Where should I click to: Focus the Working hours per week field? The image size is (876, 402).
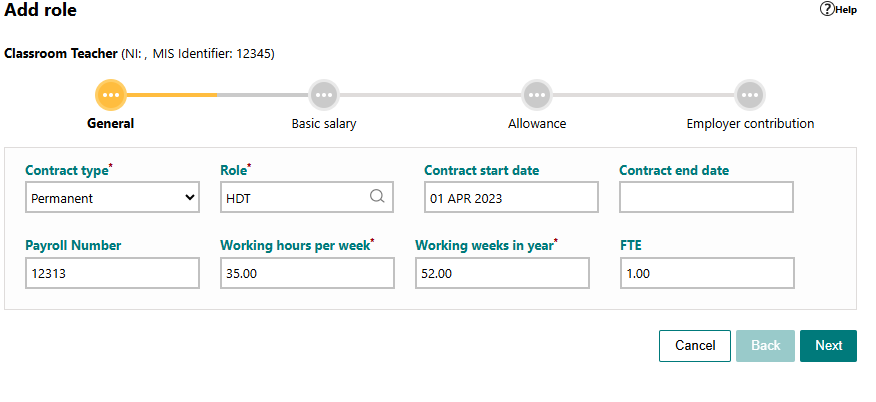coord(307,273)
